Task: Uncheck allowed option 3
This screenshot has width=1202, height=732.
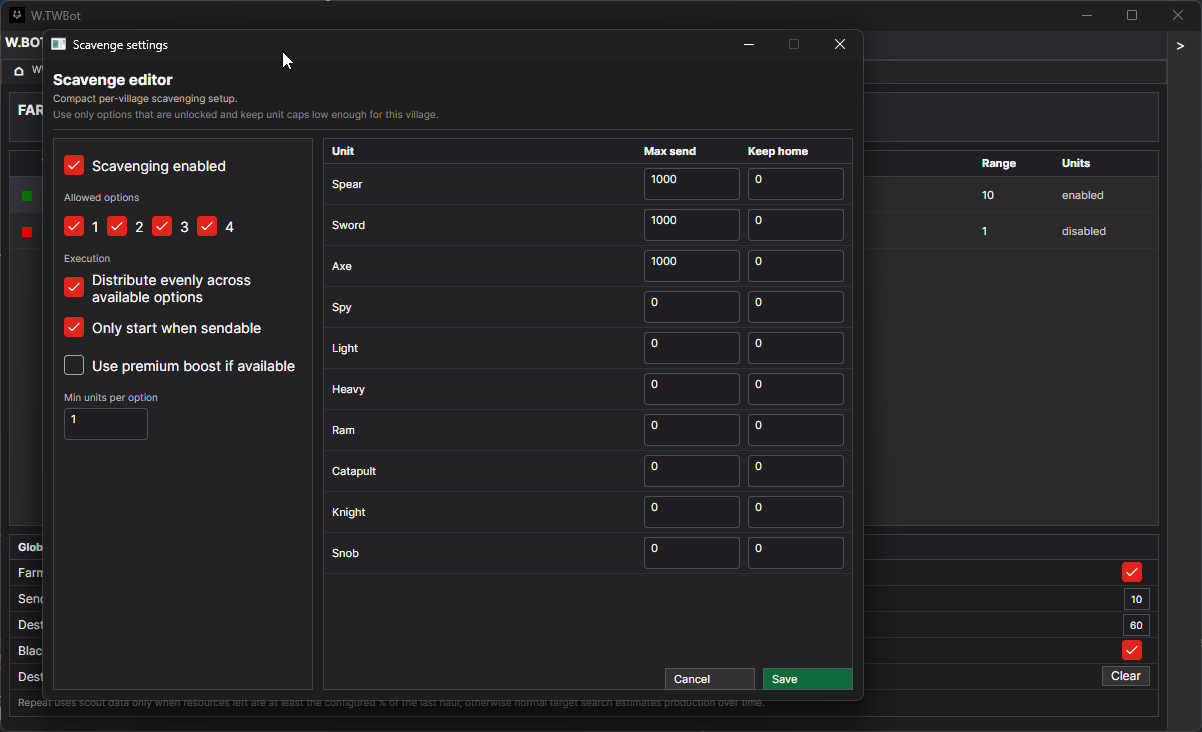Action: click(162, 226)
